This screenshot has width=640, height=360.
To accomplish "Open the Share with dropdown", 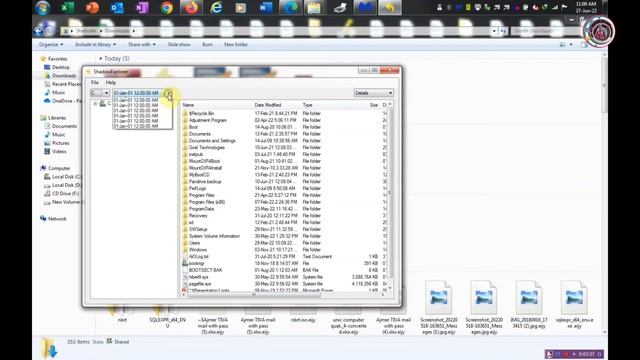I will pos(142,44).
